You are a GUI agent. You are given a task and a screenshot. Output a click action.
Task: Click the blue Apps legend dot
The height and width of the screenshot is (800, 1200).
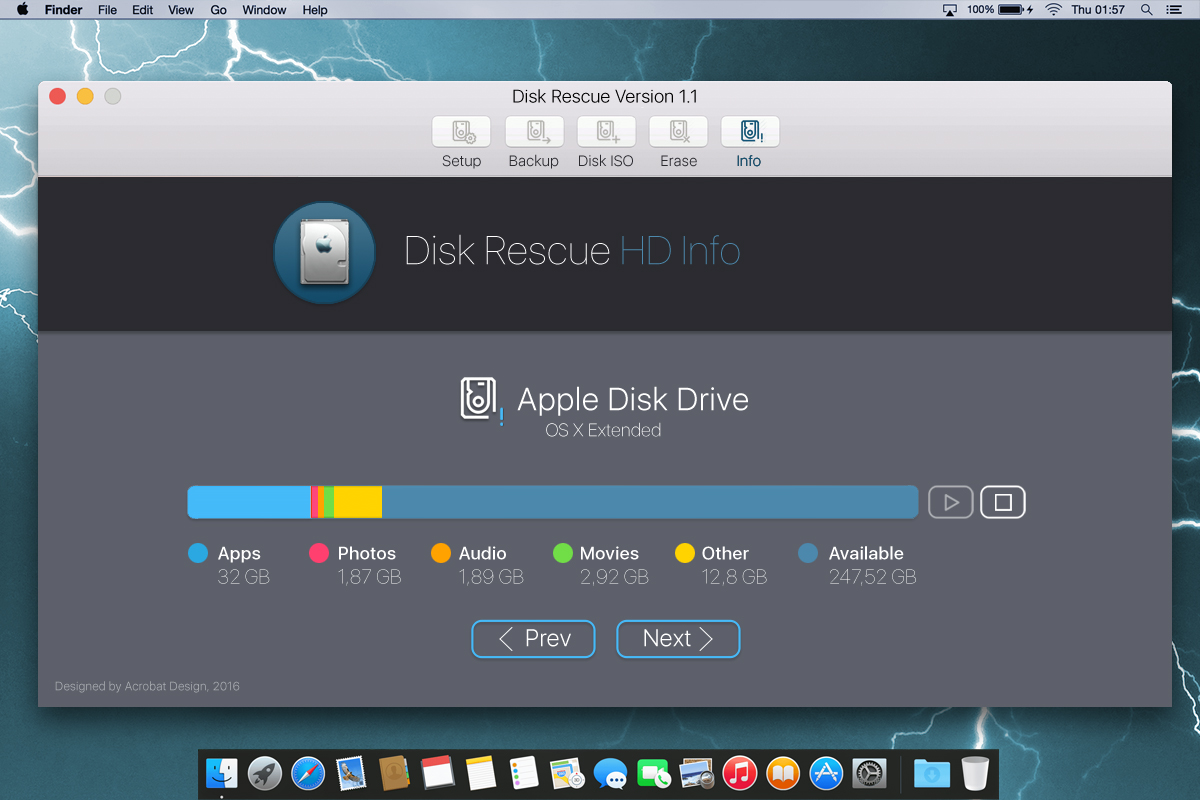(x=198, y=553)
